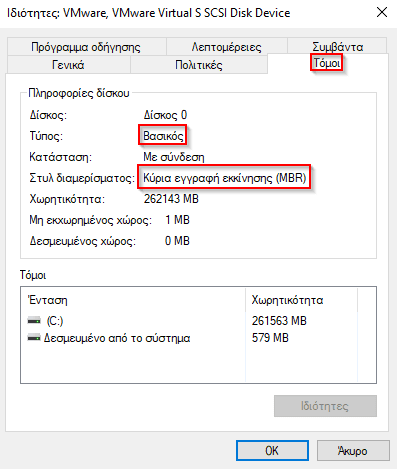This screenshot has width=397, height=469.
Task: Open the Συμβάντα tab
Action: pyautogui.click(x=337, y=47)
